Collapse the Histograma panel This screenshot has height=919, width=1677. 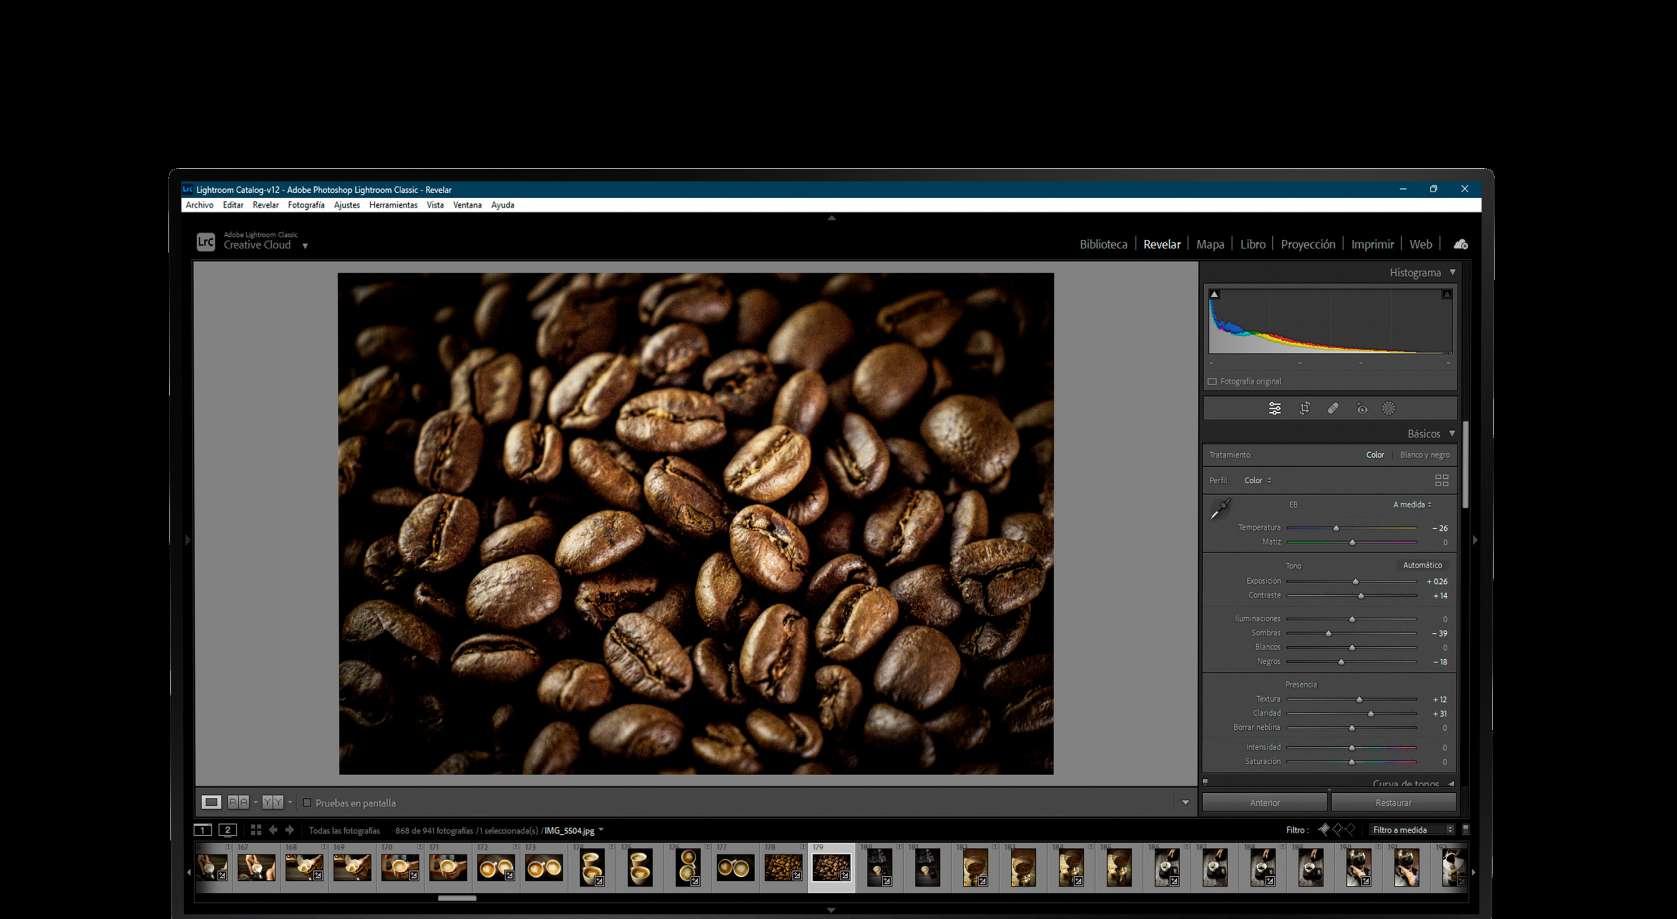(1453, 272)
